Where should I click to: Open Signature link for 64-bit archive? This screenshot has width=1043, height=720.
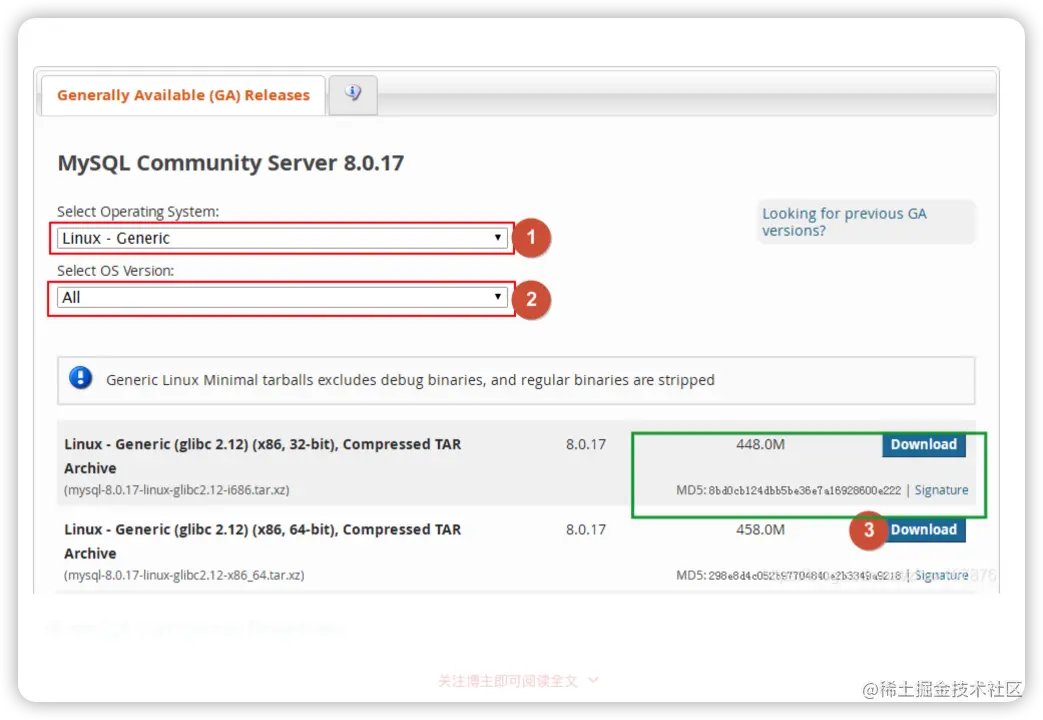click(941, 575)
